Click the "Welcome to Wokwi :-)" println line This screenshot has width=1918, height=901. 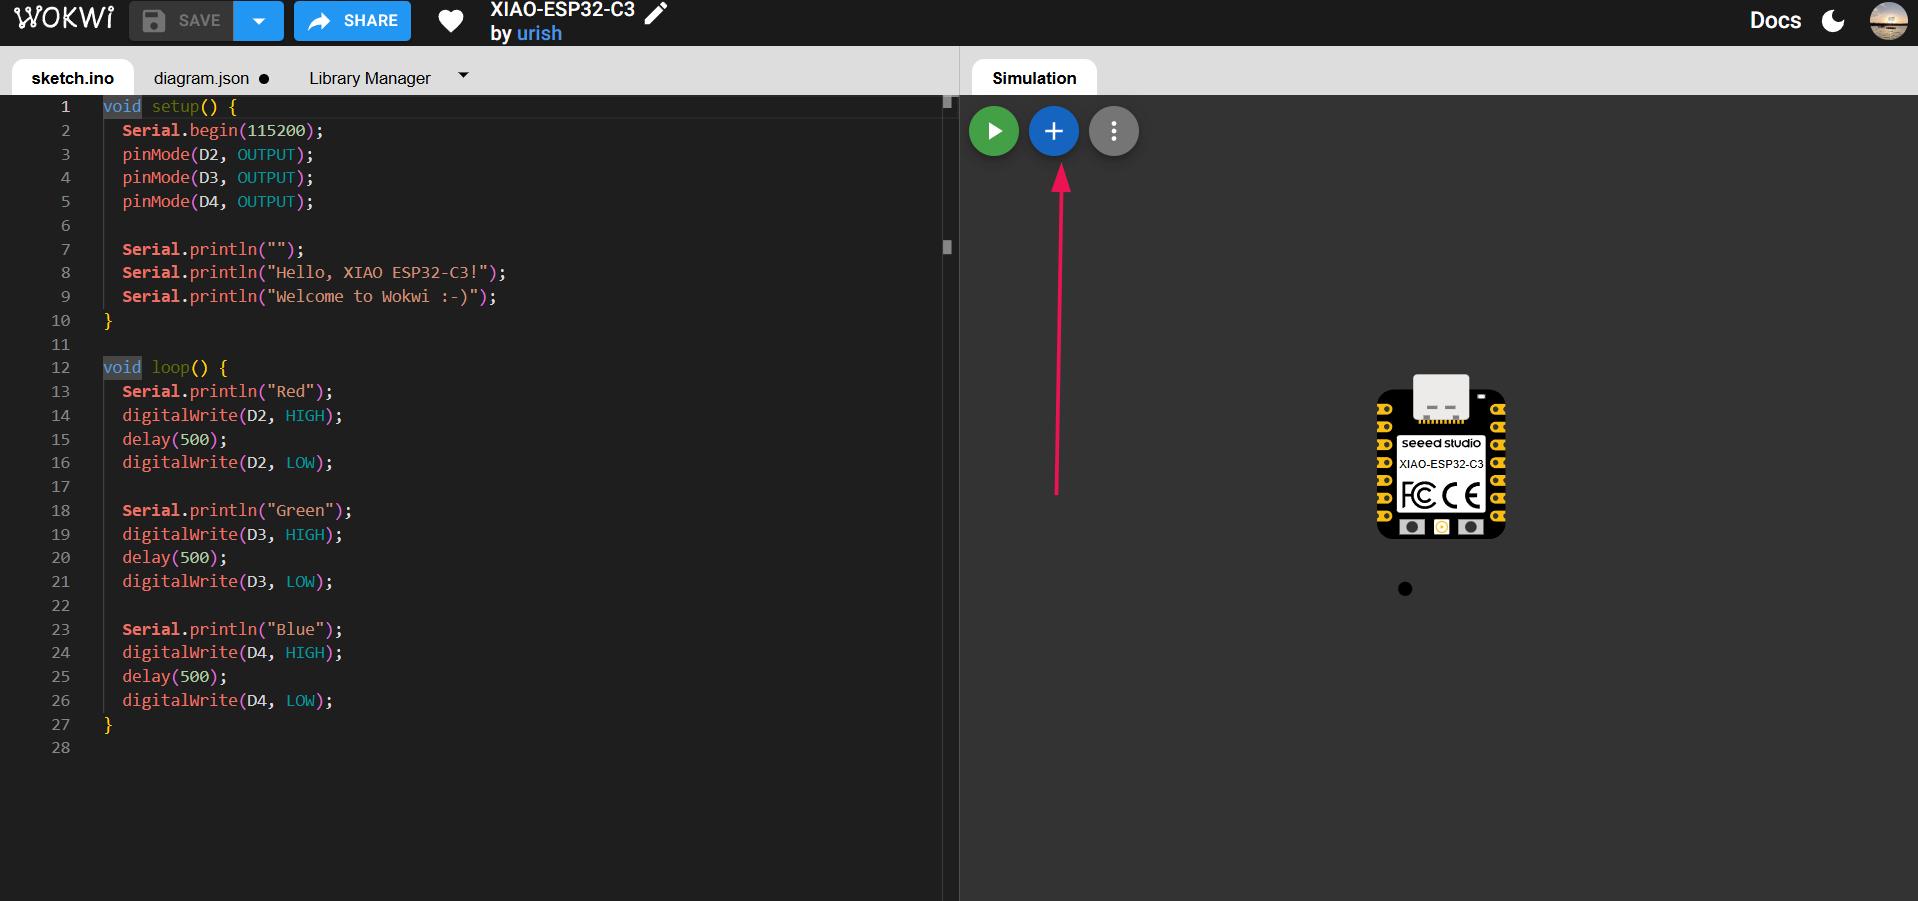click(309, 296)
